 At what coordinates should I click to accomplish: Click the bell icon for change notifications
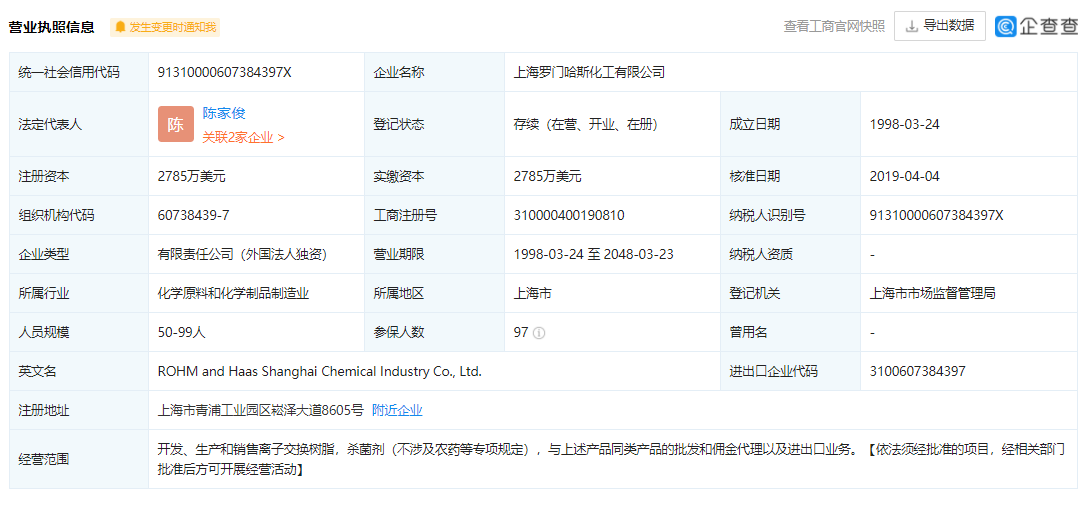pyautogui.click(x=121, y=27)
